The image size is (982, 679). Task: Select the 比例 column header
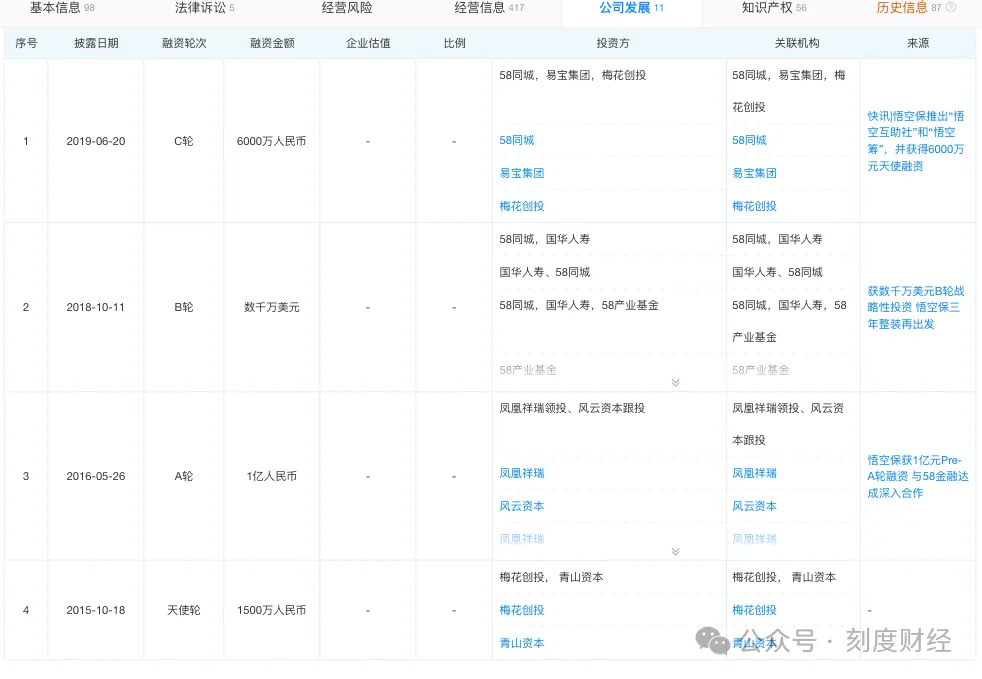[x=454, y=43]
